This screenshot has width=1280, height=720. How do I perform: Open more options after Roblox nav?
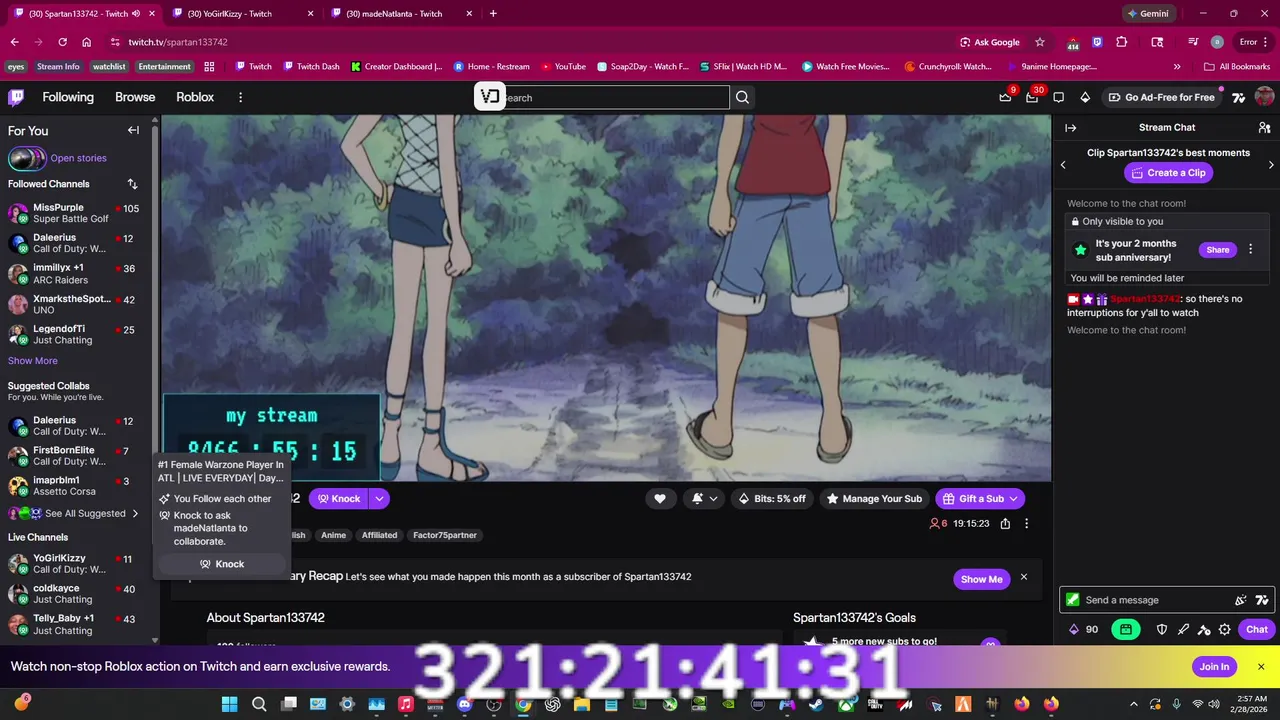(x=240, y=97)
